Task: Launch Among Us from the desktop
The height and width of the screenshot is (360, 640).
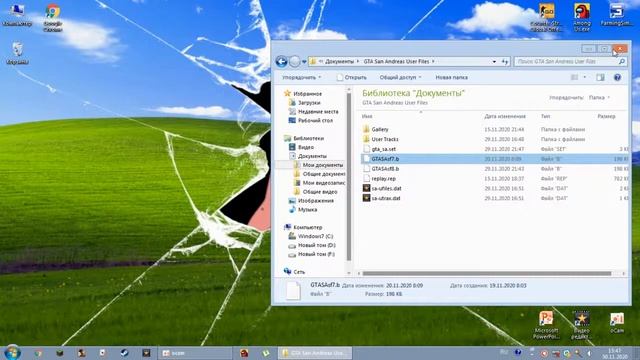Action: (x=582, y=17)
